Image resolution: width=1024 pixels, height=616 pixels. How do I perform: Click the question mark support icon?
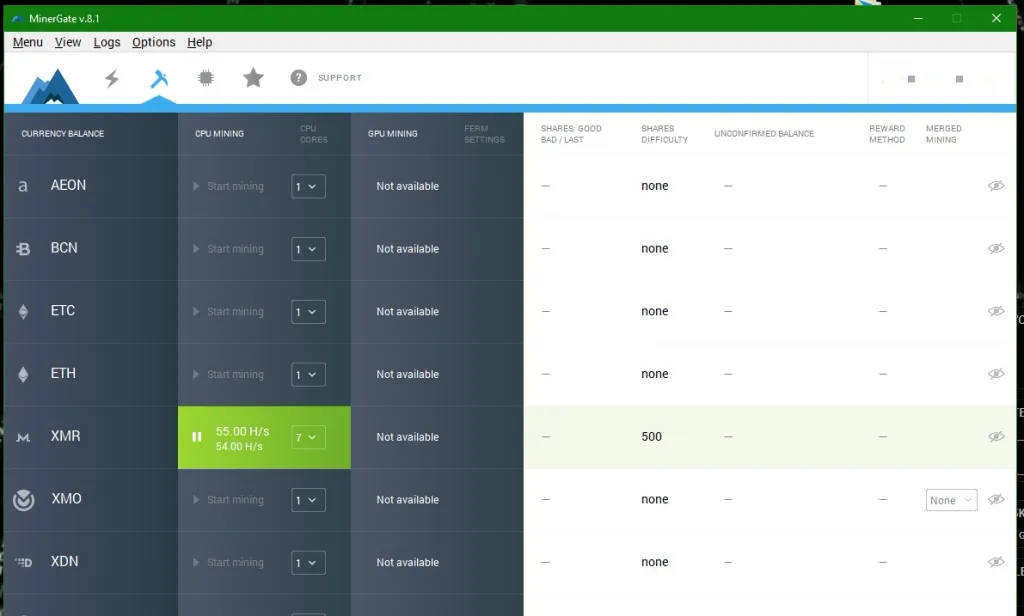(298, 78)
